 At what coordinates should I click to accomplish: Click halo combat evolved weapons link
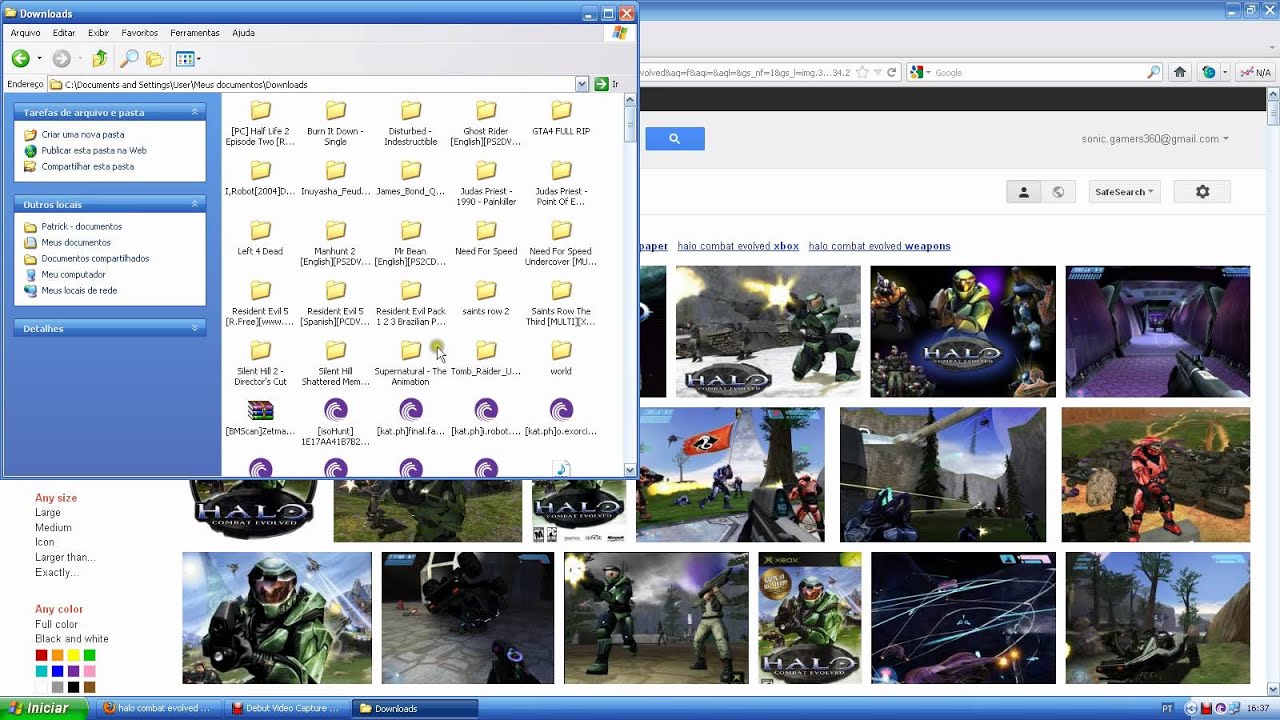pos(880,246)
